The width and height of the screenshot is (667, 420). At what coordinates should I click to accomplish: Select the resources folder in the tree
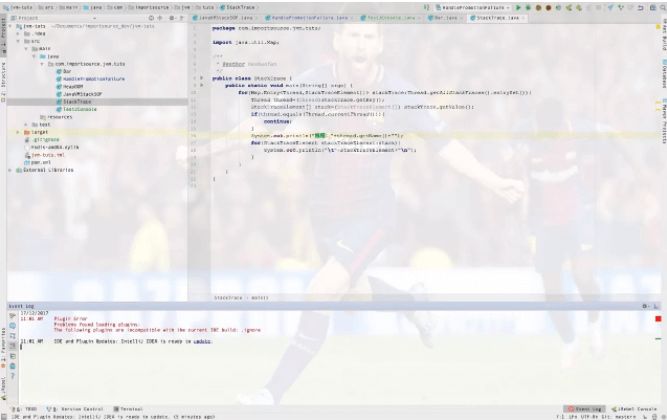[x=56, y=117]
